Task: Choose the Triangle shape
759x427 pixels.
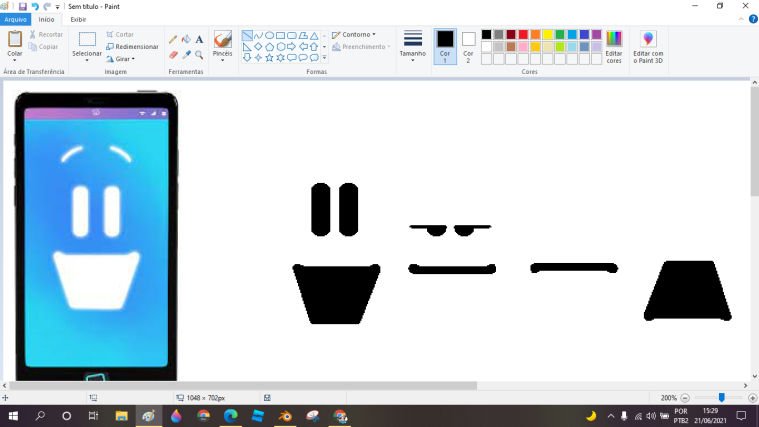Action: pos(314,36)
